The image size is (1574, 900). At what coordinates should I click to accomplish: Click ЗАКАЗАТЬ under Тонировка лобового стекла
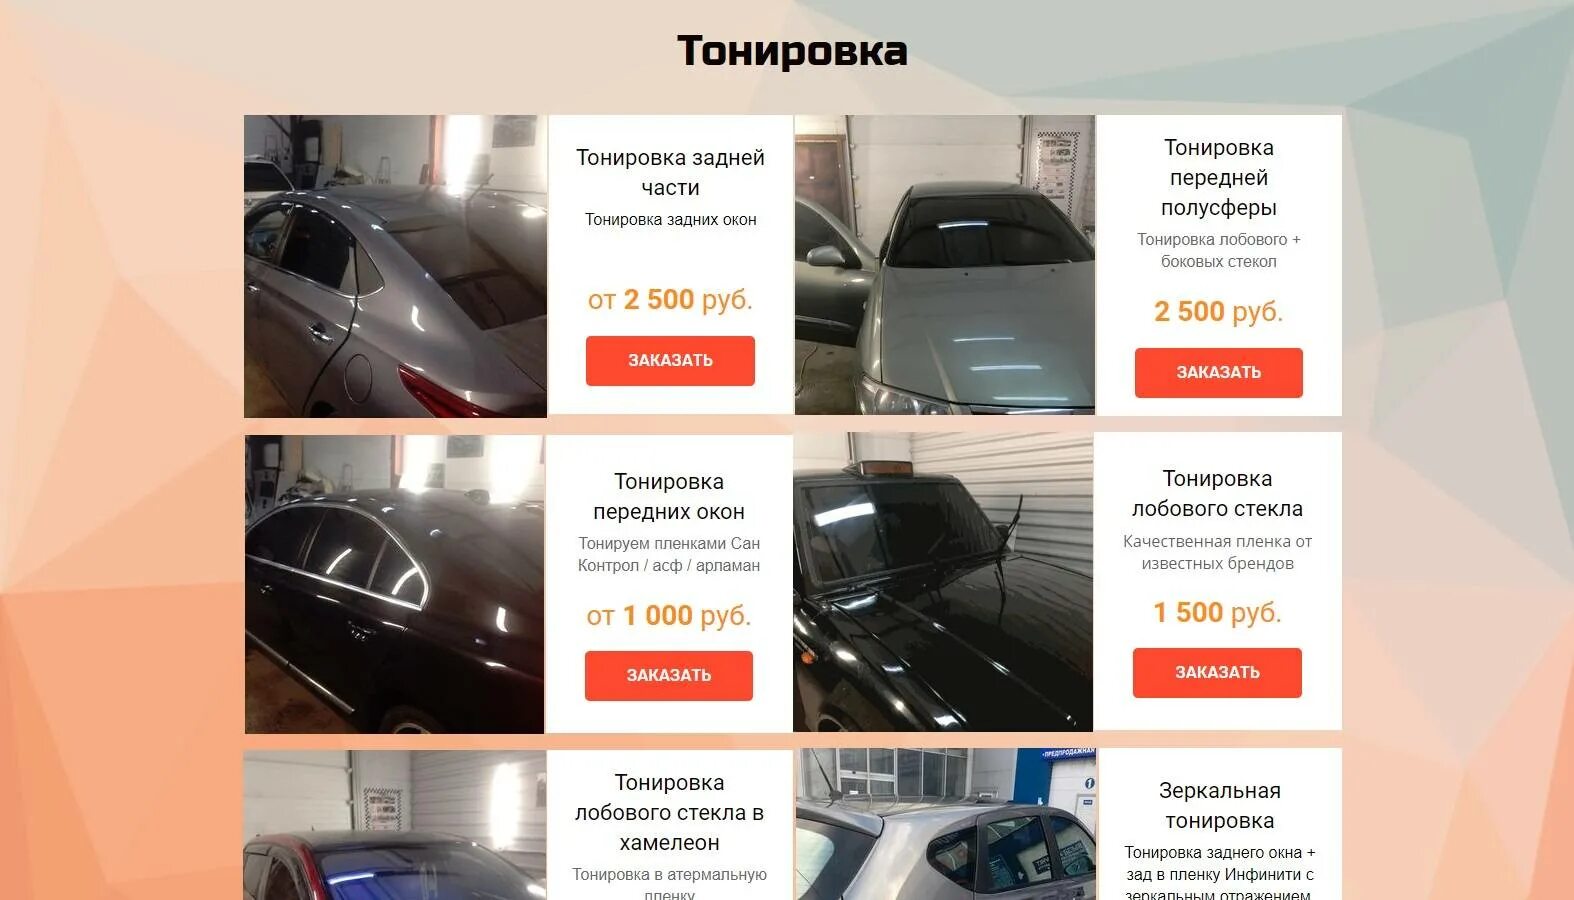[1217, 673]
